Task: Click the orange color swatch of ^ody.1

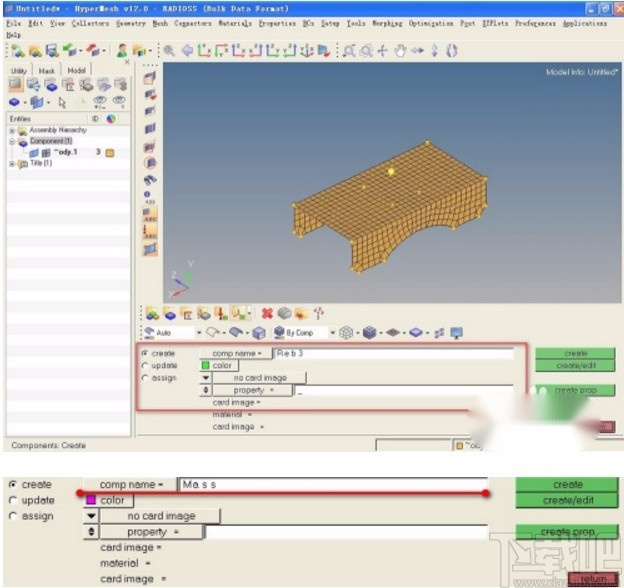Action: pyautogui.click(x=110, y=153)
